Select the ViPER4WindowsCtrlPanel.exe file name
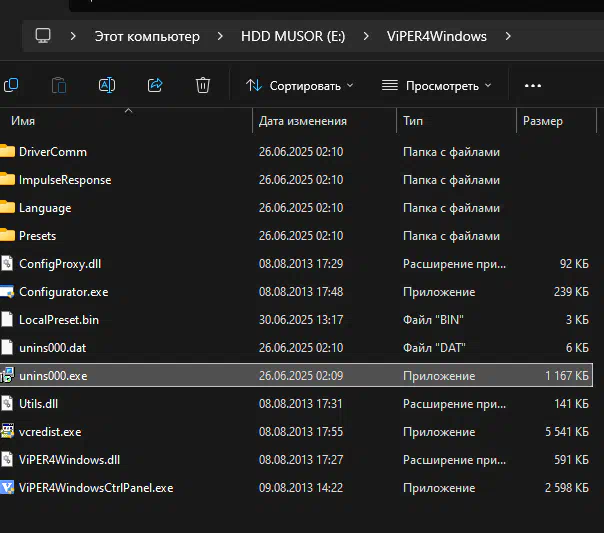The height and width of the screenshot is (533, 604). [x=96, y=488]
